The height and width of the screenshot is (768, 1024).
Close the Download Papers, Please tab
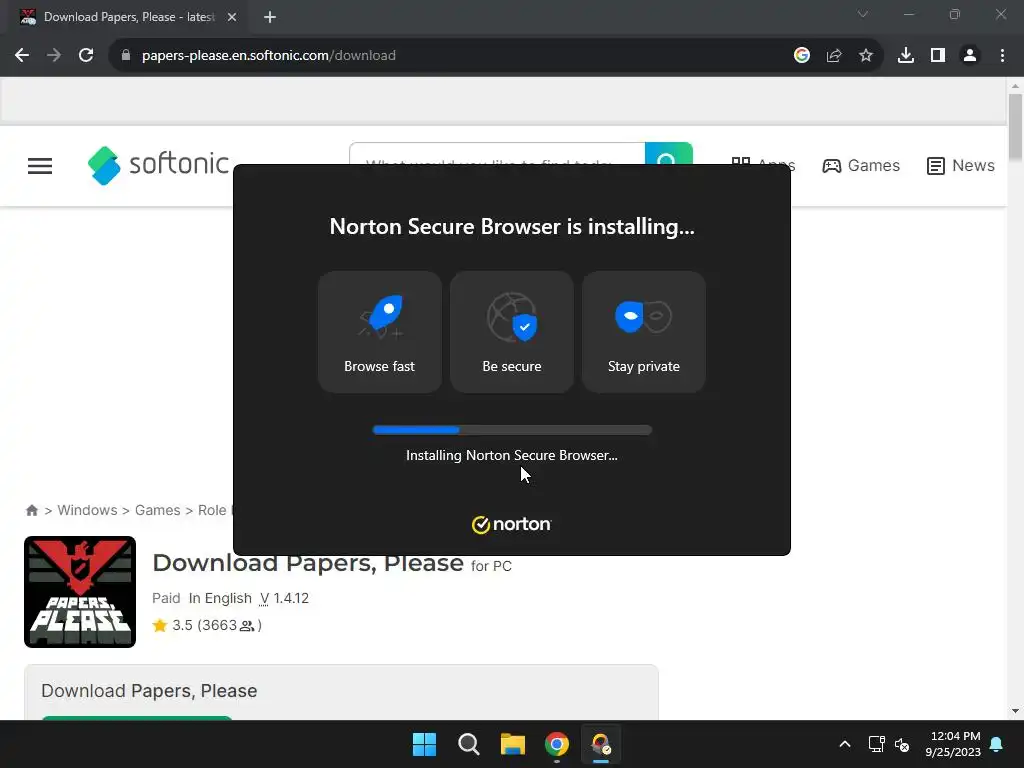tap(232, 17)
